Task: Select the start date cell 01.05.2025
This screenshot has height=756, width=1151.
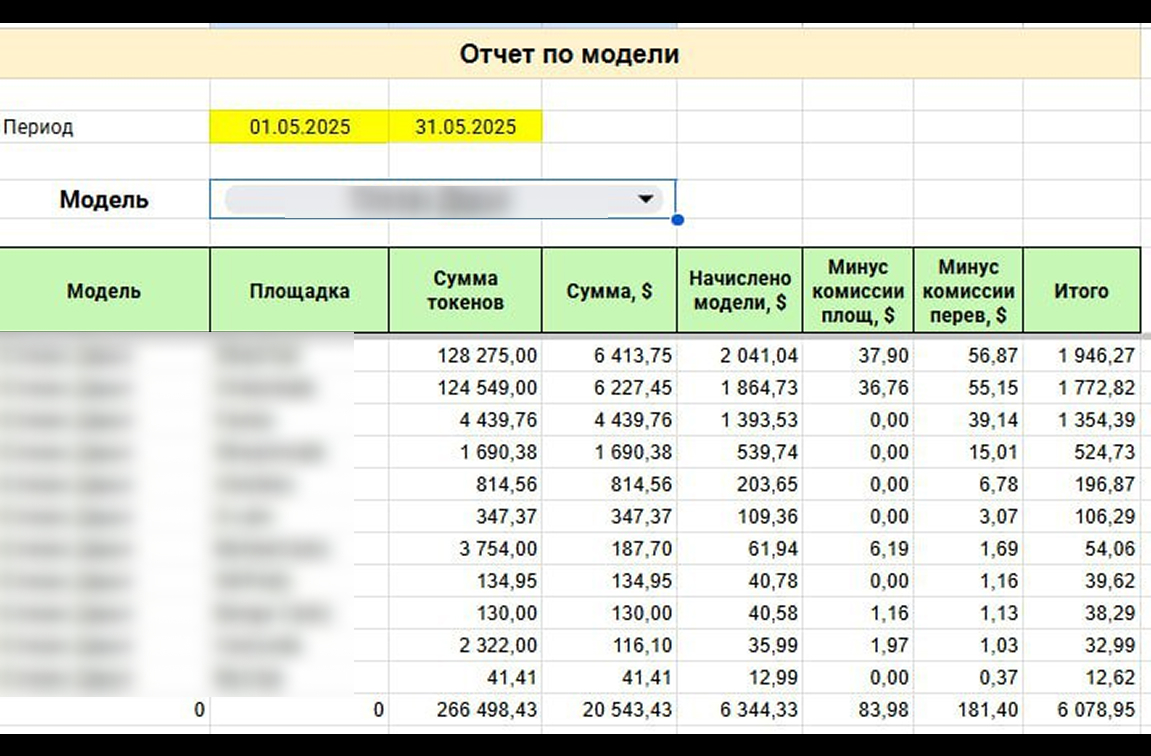Action: point(299,127)
